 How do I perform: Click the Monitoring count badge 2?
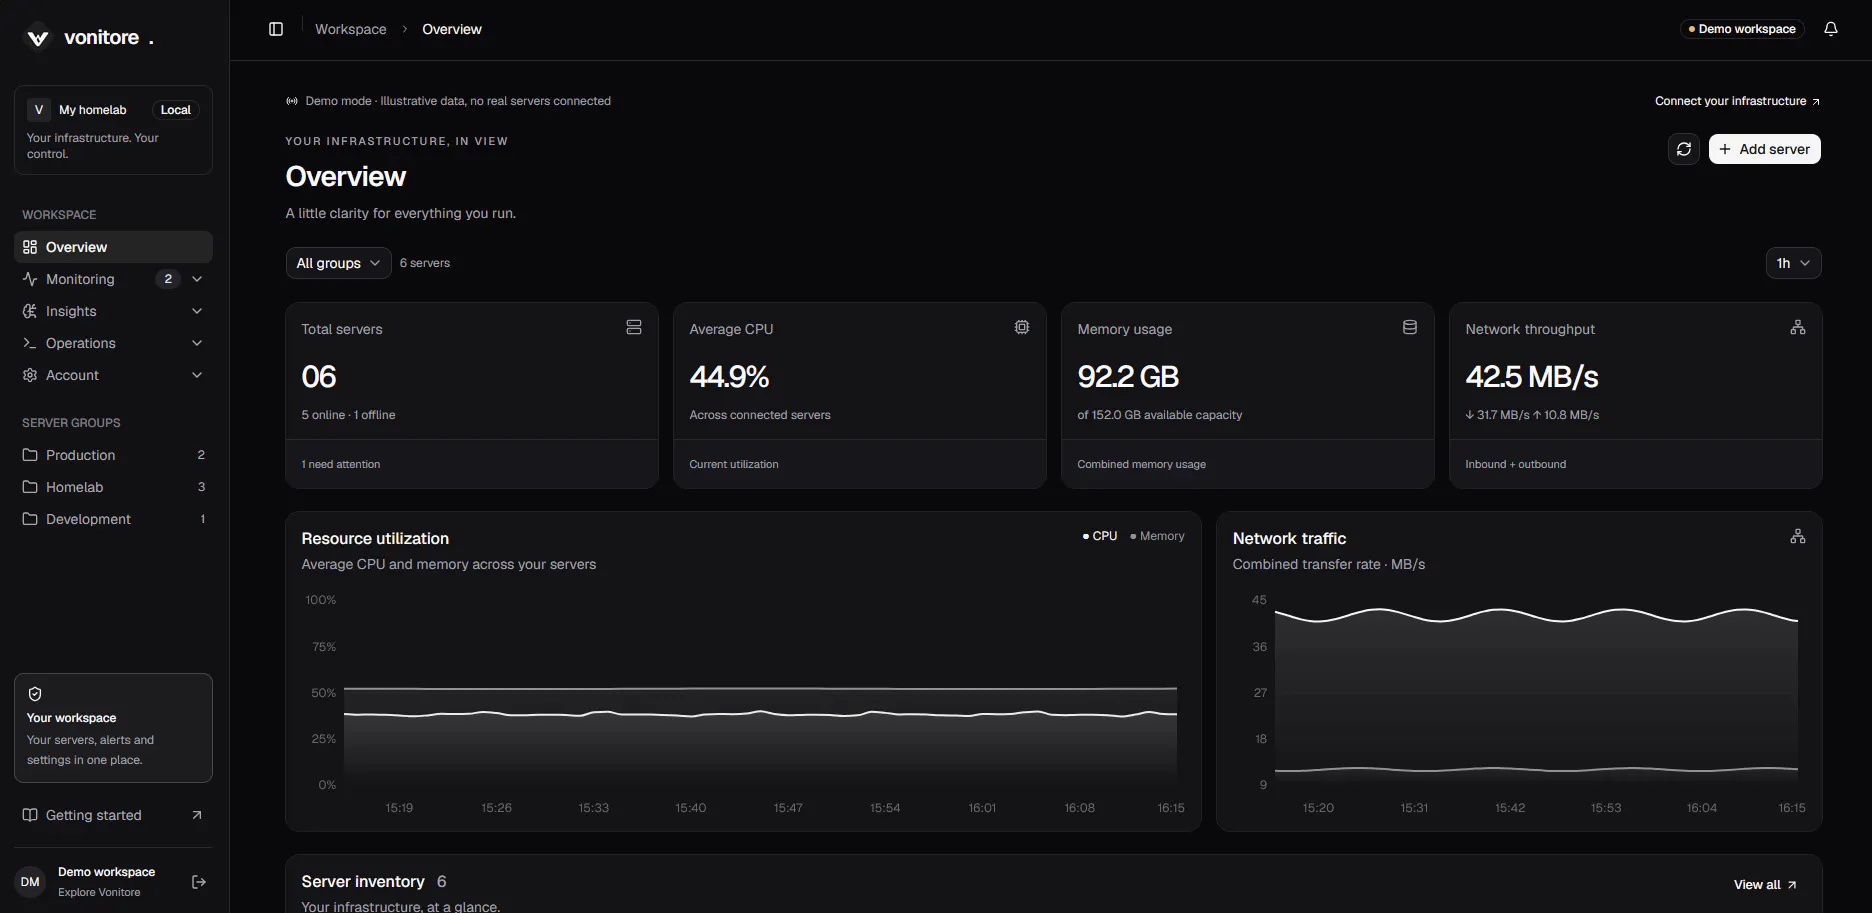pos(168,279)
